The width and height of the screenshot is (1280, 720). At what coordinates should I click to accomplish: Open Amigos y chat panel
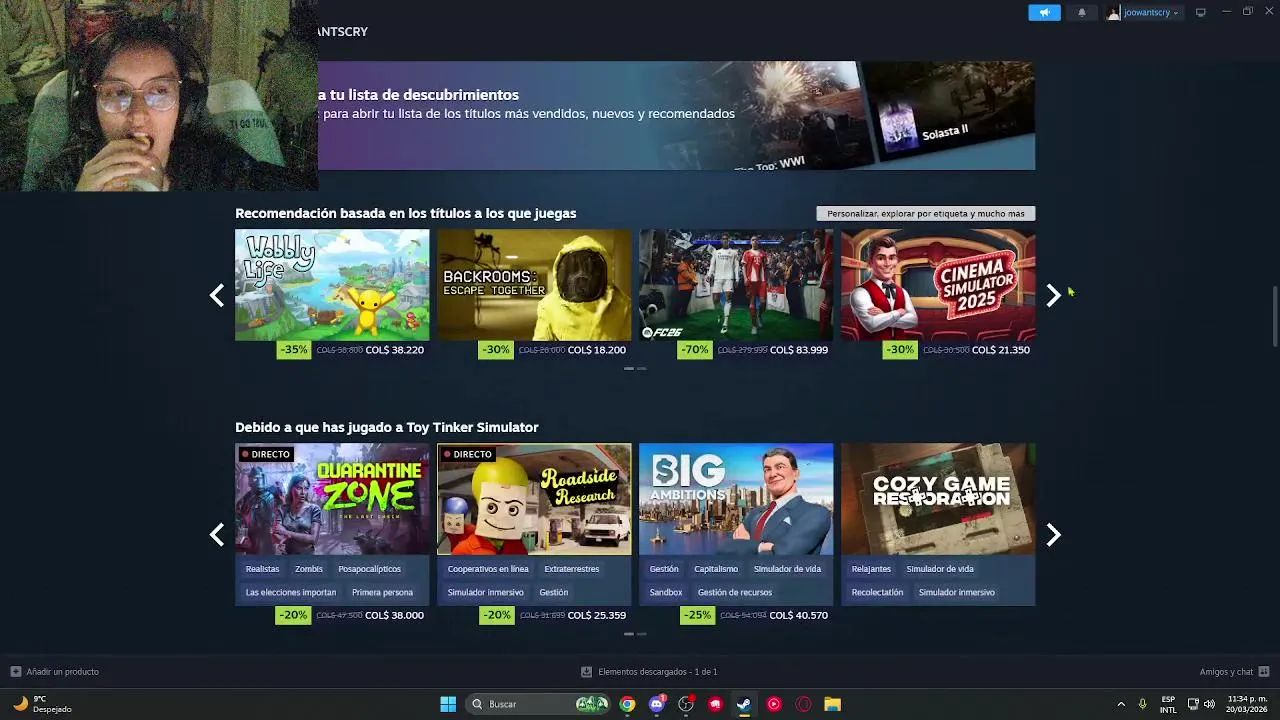[1234, 672]
